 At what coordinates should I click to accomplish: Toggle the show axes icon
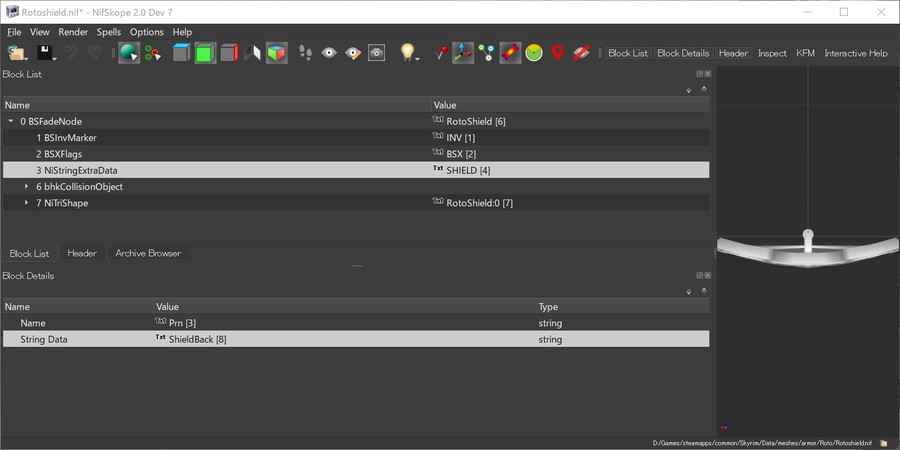point(462,53)
